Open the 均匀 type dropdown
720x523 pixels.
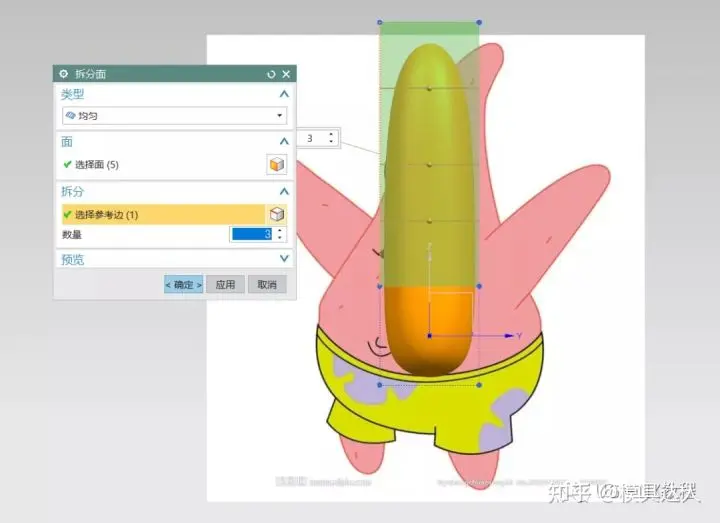pos(174,116)
